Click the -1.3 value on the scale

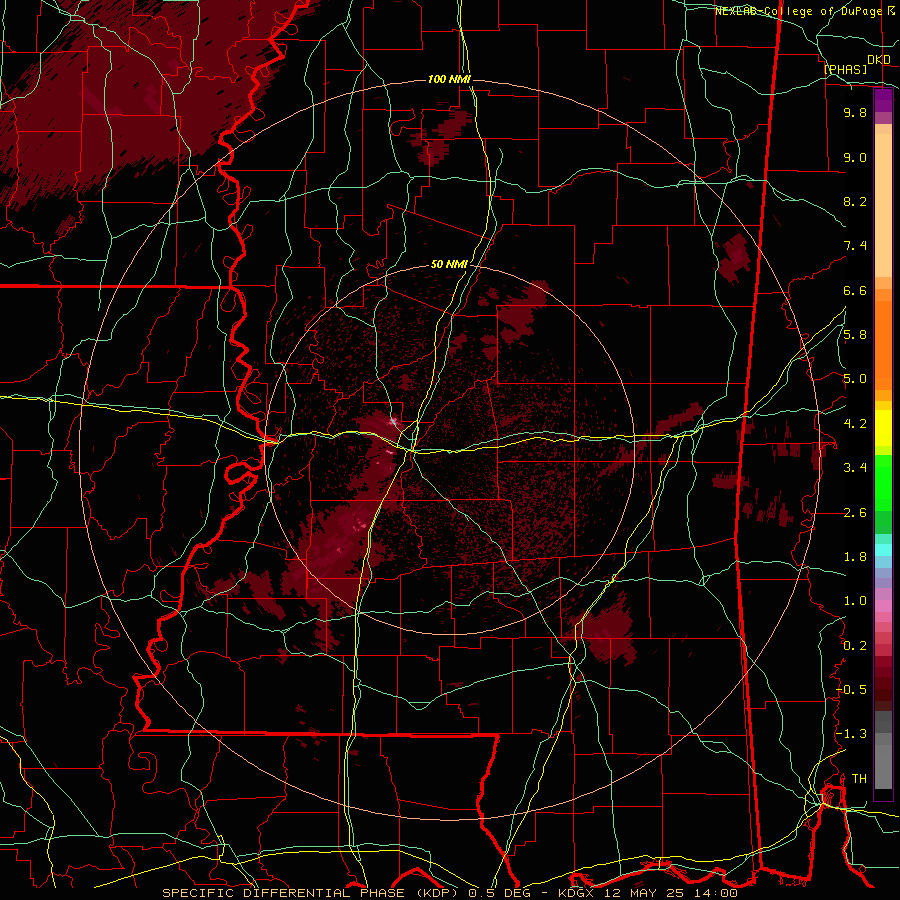click(851, 734)
